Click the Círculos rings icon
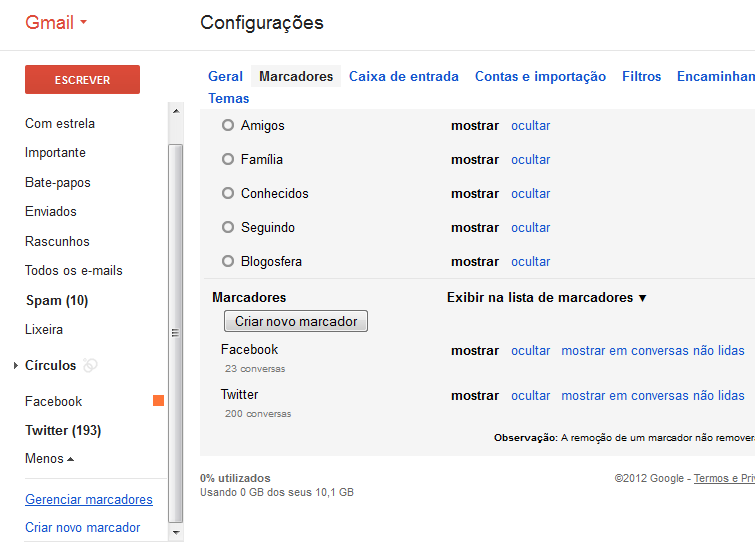Viewport: 755px width, 548px height. (90, 365)
